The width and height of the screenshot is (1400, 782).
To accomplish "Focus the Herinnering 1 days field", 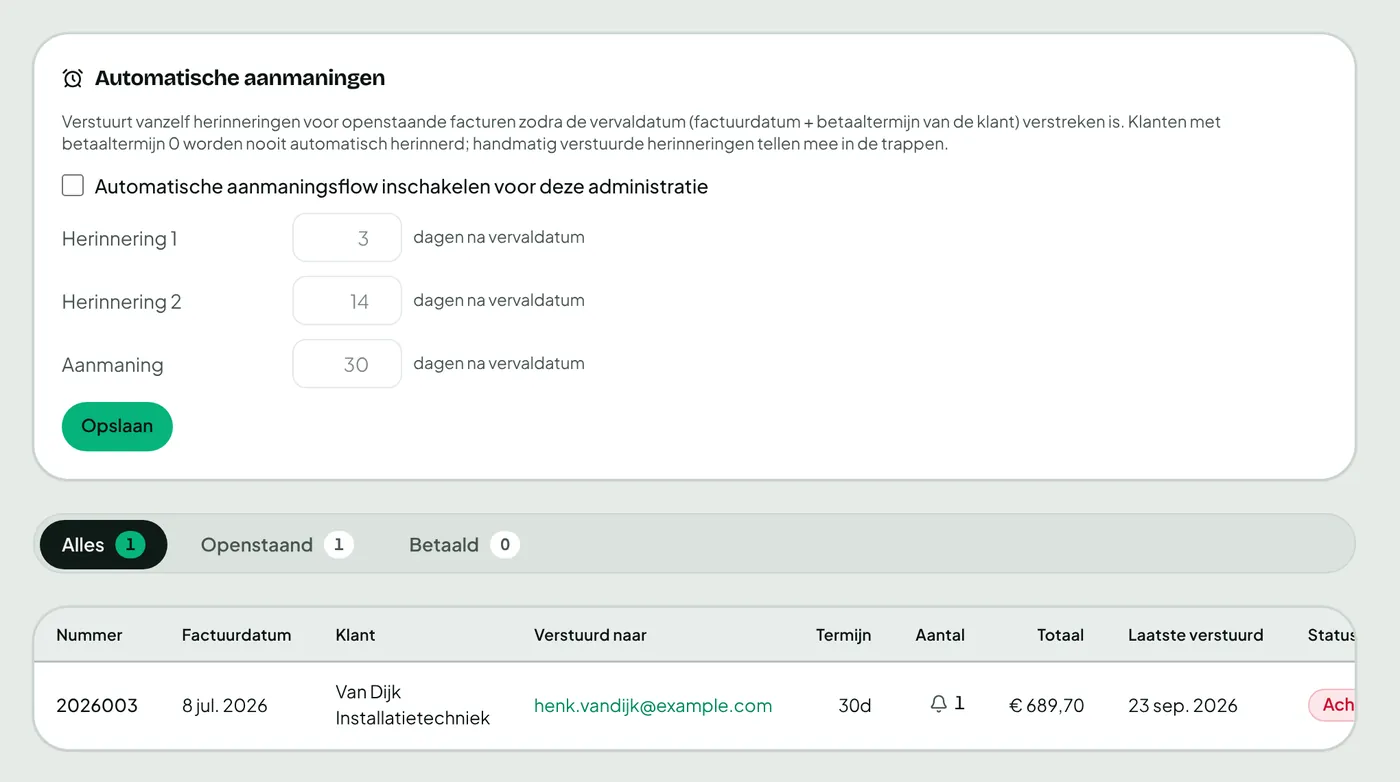I will pos(347,238).
